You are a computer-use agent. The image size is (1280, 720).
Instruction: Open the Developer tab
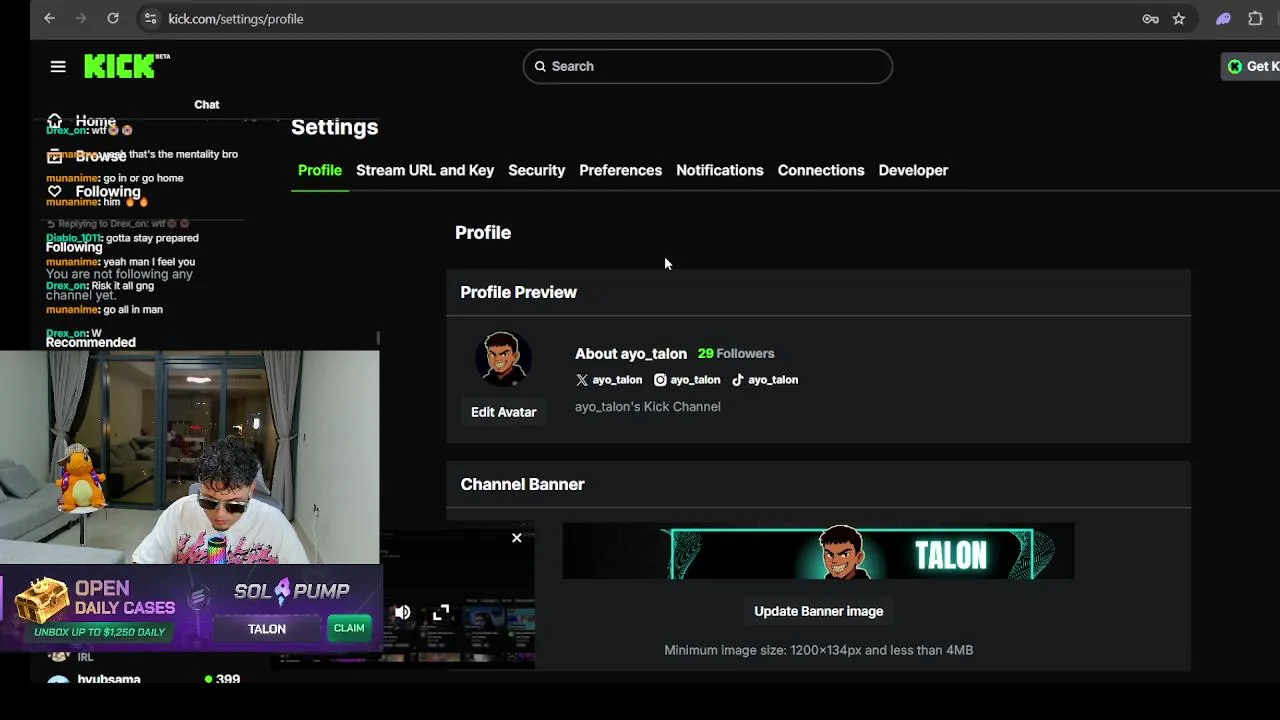coord(913,170)
